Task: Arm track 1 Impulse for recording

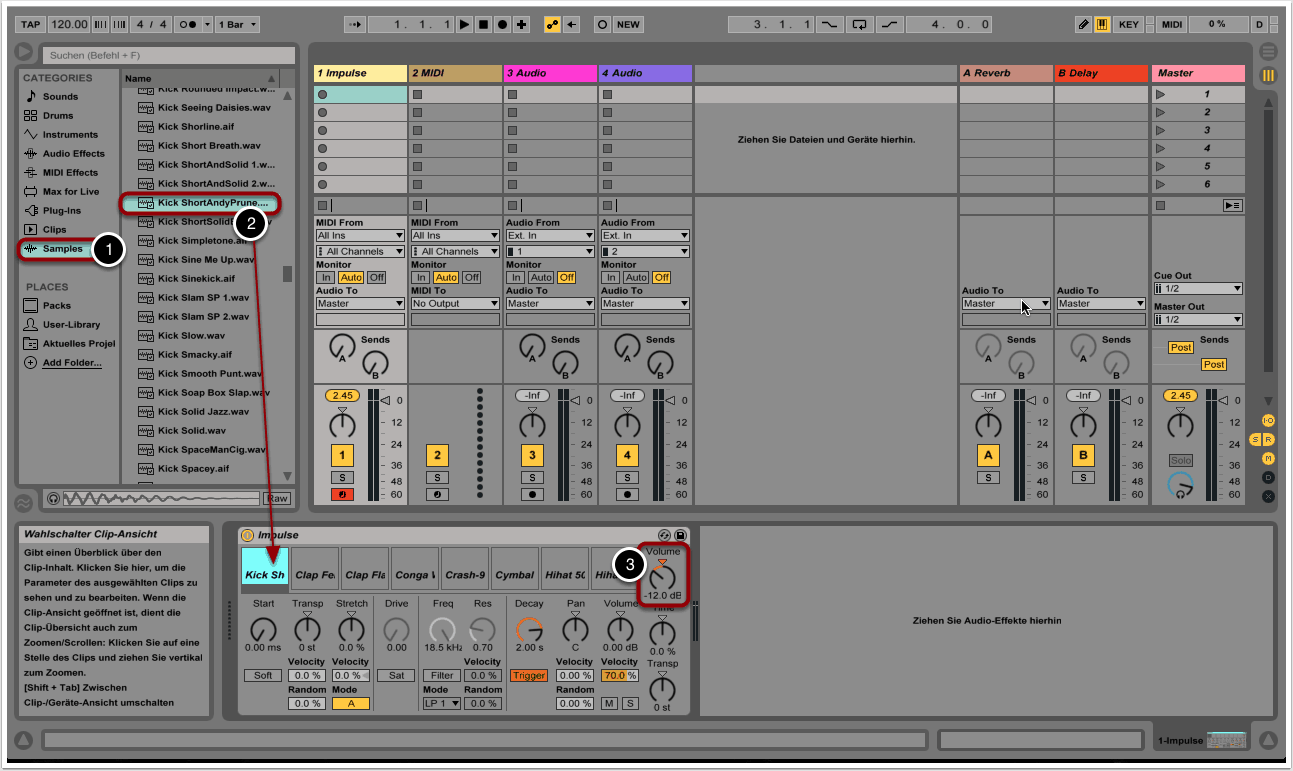Action: tap(342, 494)
